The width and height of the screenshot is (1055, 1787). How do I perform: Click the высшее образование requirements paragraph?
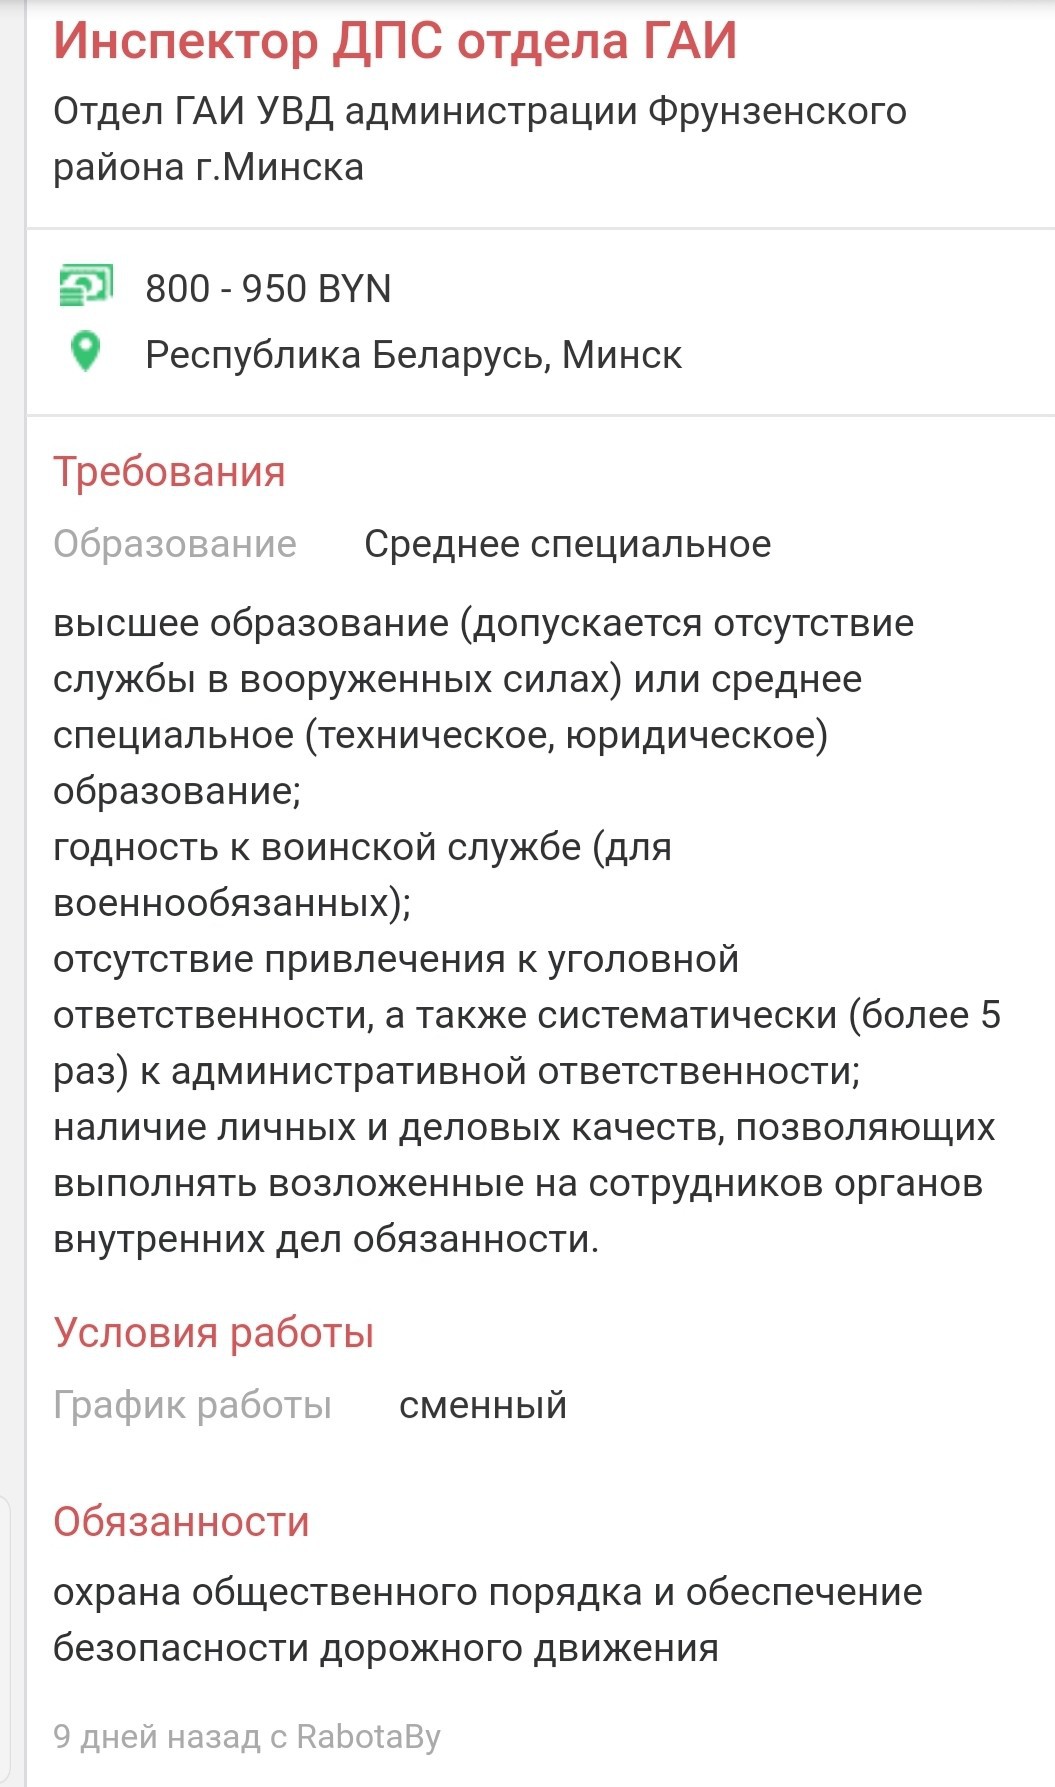pyautogui.click(x=483, y=707)
